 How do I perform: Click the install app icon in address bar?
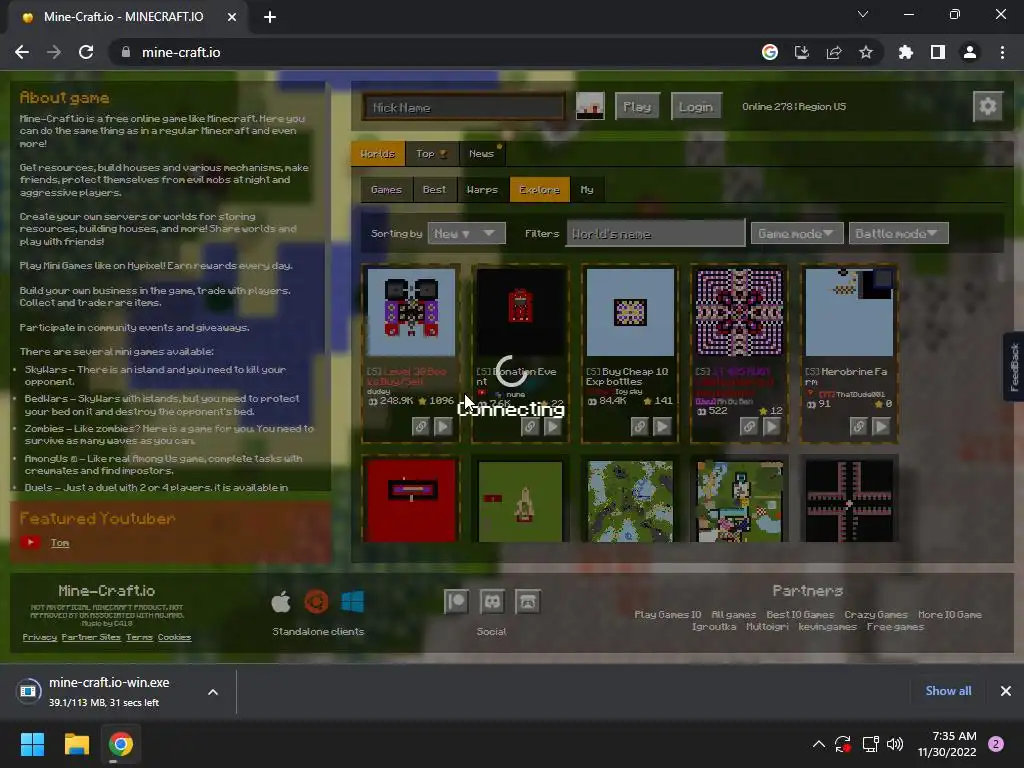(x=802, y=52)
